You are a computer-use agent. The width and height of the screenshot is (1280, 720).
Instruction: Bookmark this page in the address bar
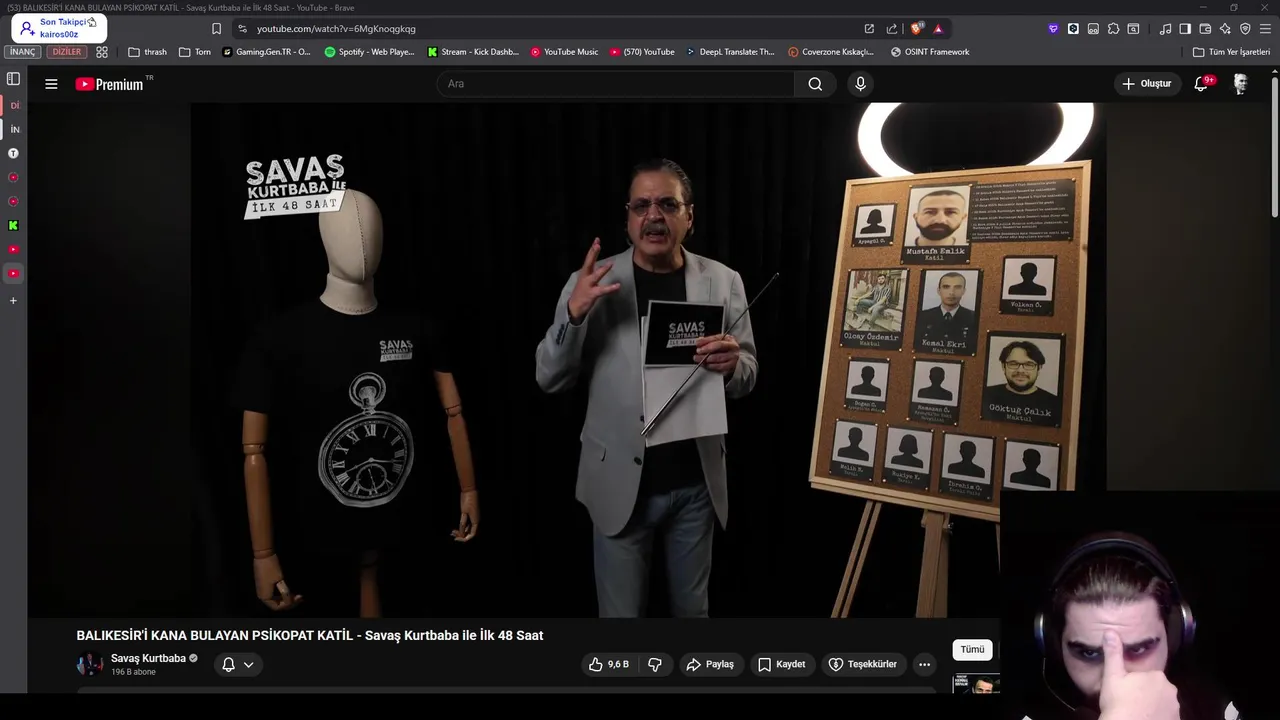click(216, 28)
